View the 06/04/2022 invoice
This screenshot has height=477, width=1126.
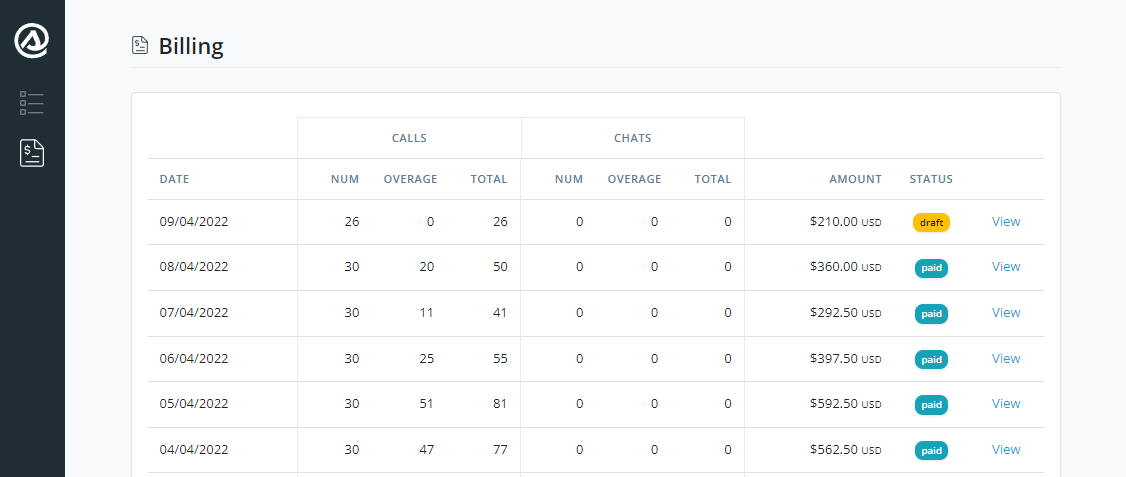point(1005,358)
